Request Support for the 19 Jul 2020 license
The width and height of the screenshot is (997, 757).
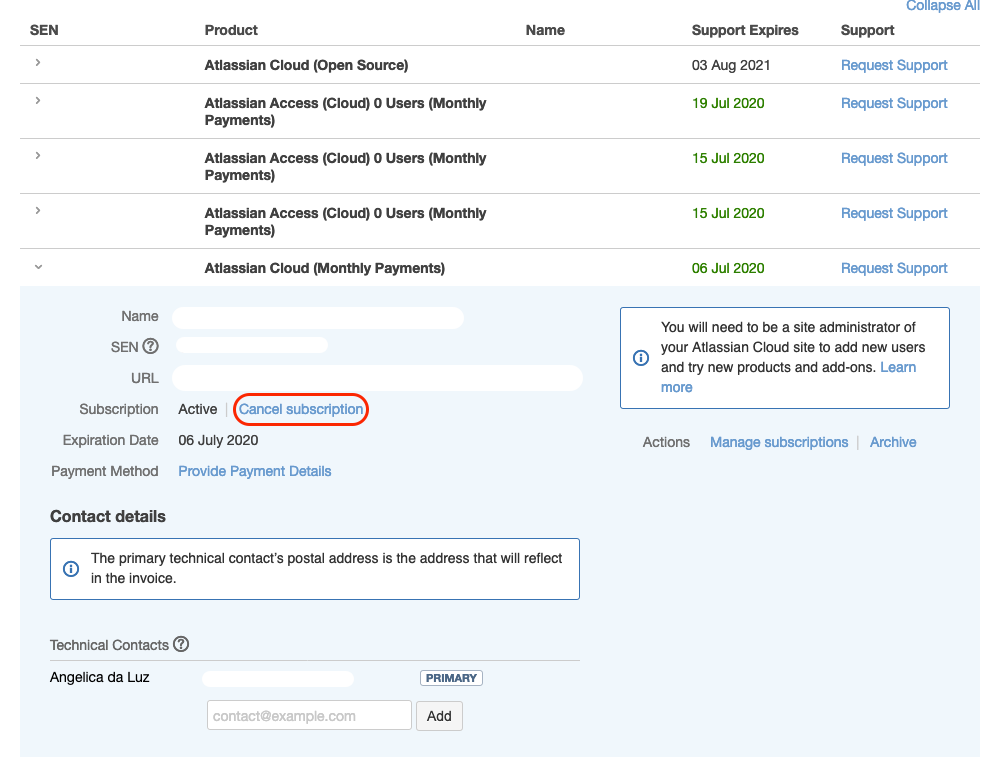coord(894,104)
